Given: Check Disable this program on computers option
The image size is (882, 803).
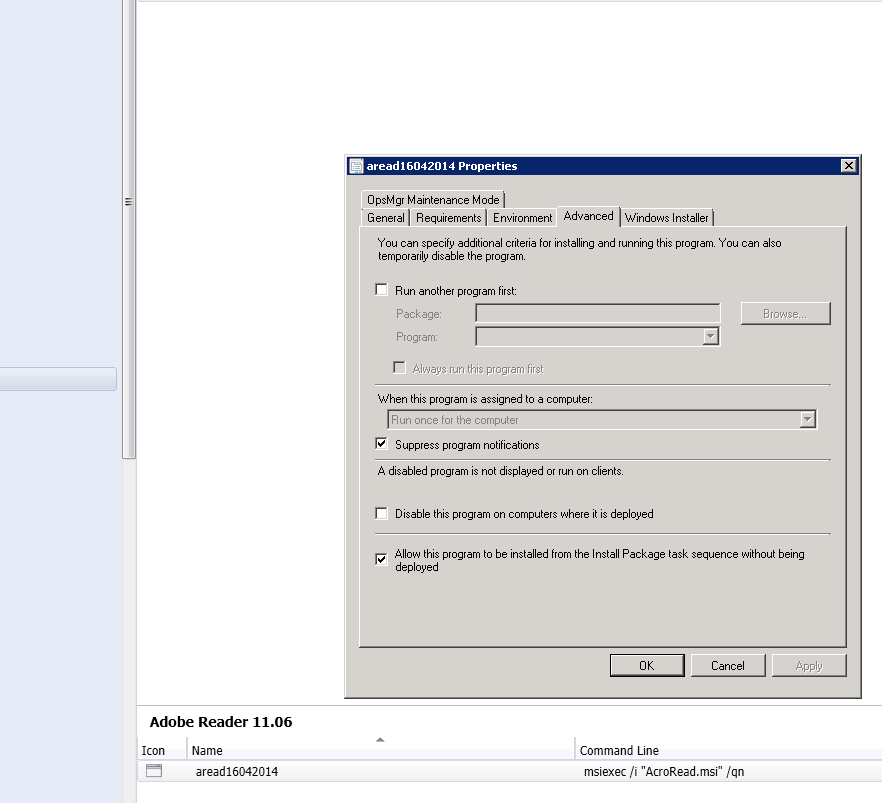Looking at the screenshot, I should click(x=381, y=514).
